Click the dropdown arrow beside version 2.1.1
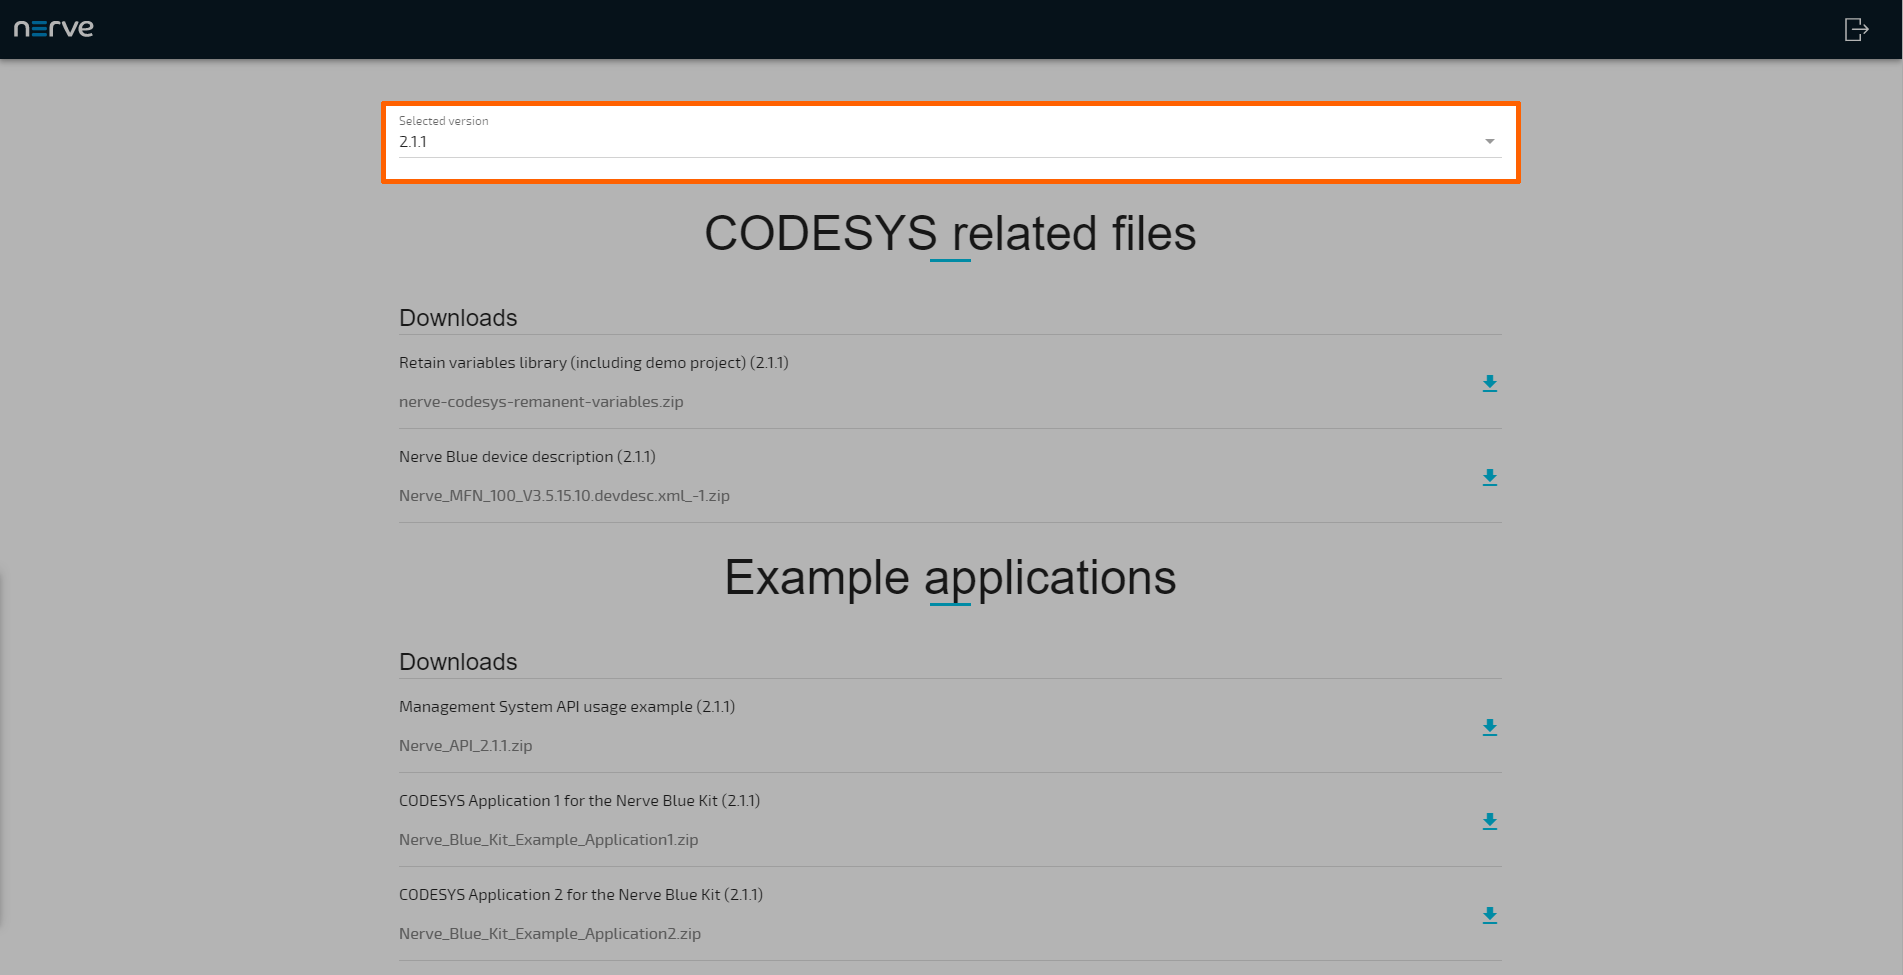 (1489, 141)
